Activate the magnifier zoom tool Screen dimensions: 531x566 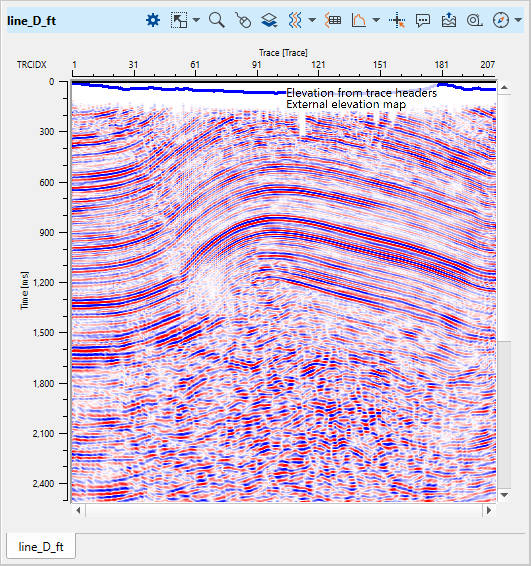[x=217, y=20]
